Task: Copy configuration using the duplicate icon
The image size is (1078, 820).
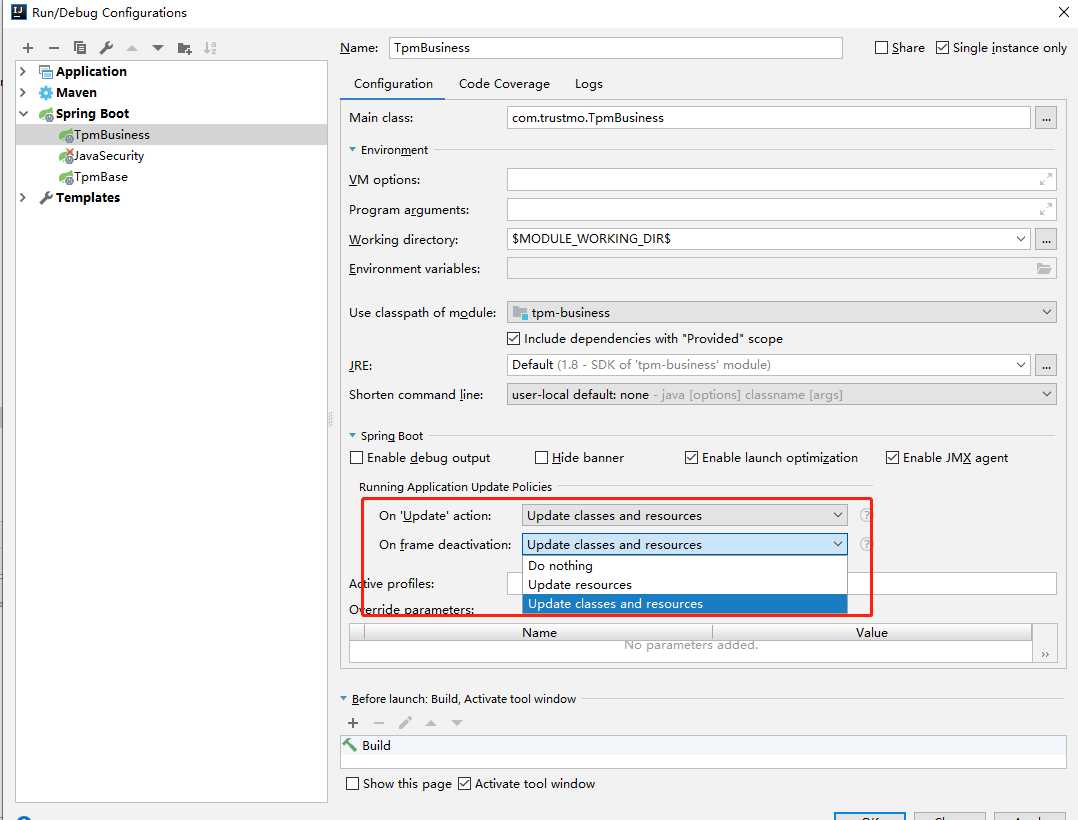Action: (80, 48)
